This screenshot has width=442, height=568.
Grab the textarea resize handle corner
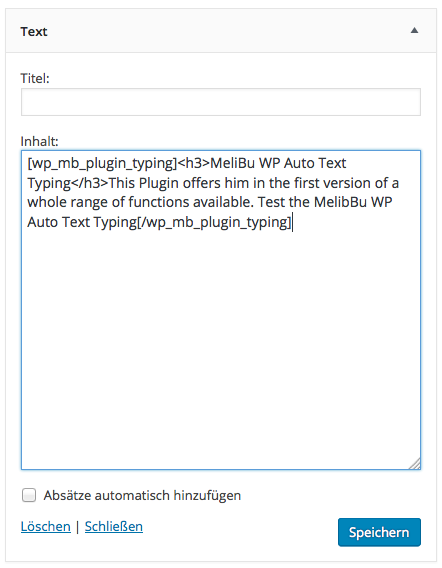[x=415, y=464]
